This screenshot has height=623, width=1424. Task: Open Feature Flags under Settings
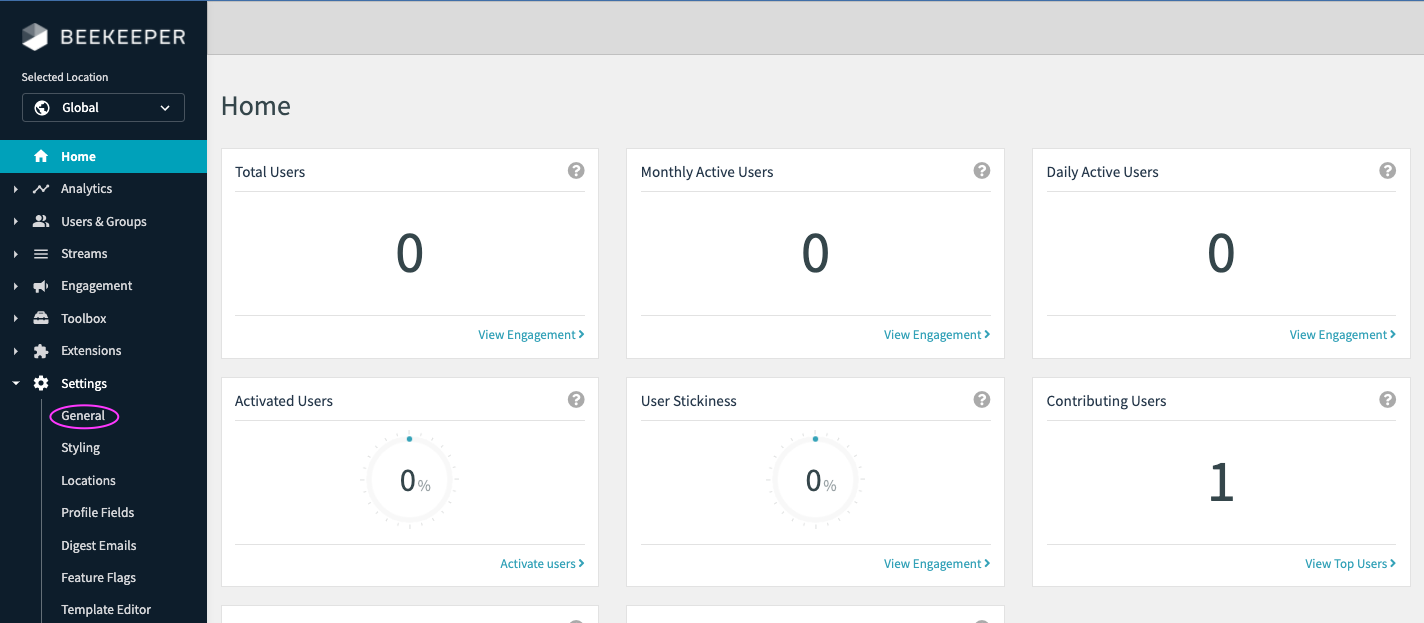98,578
